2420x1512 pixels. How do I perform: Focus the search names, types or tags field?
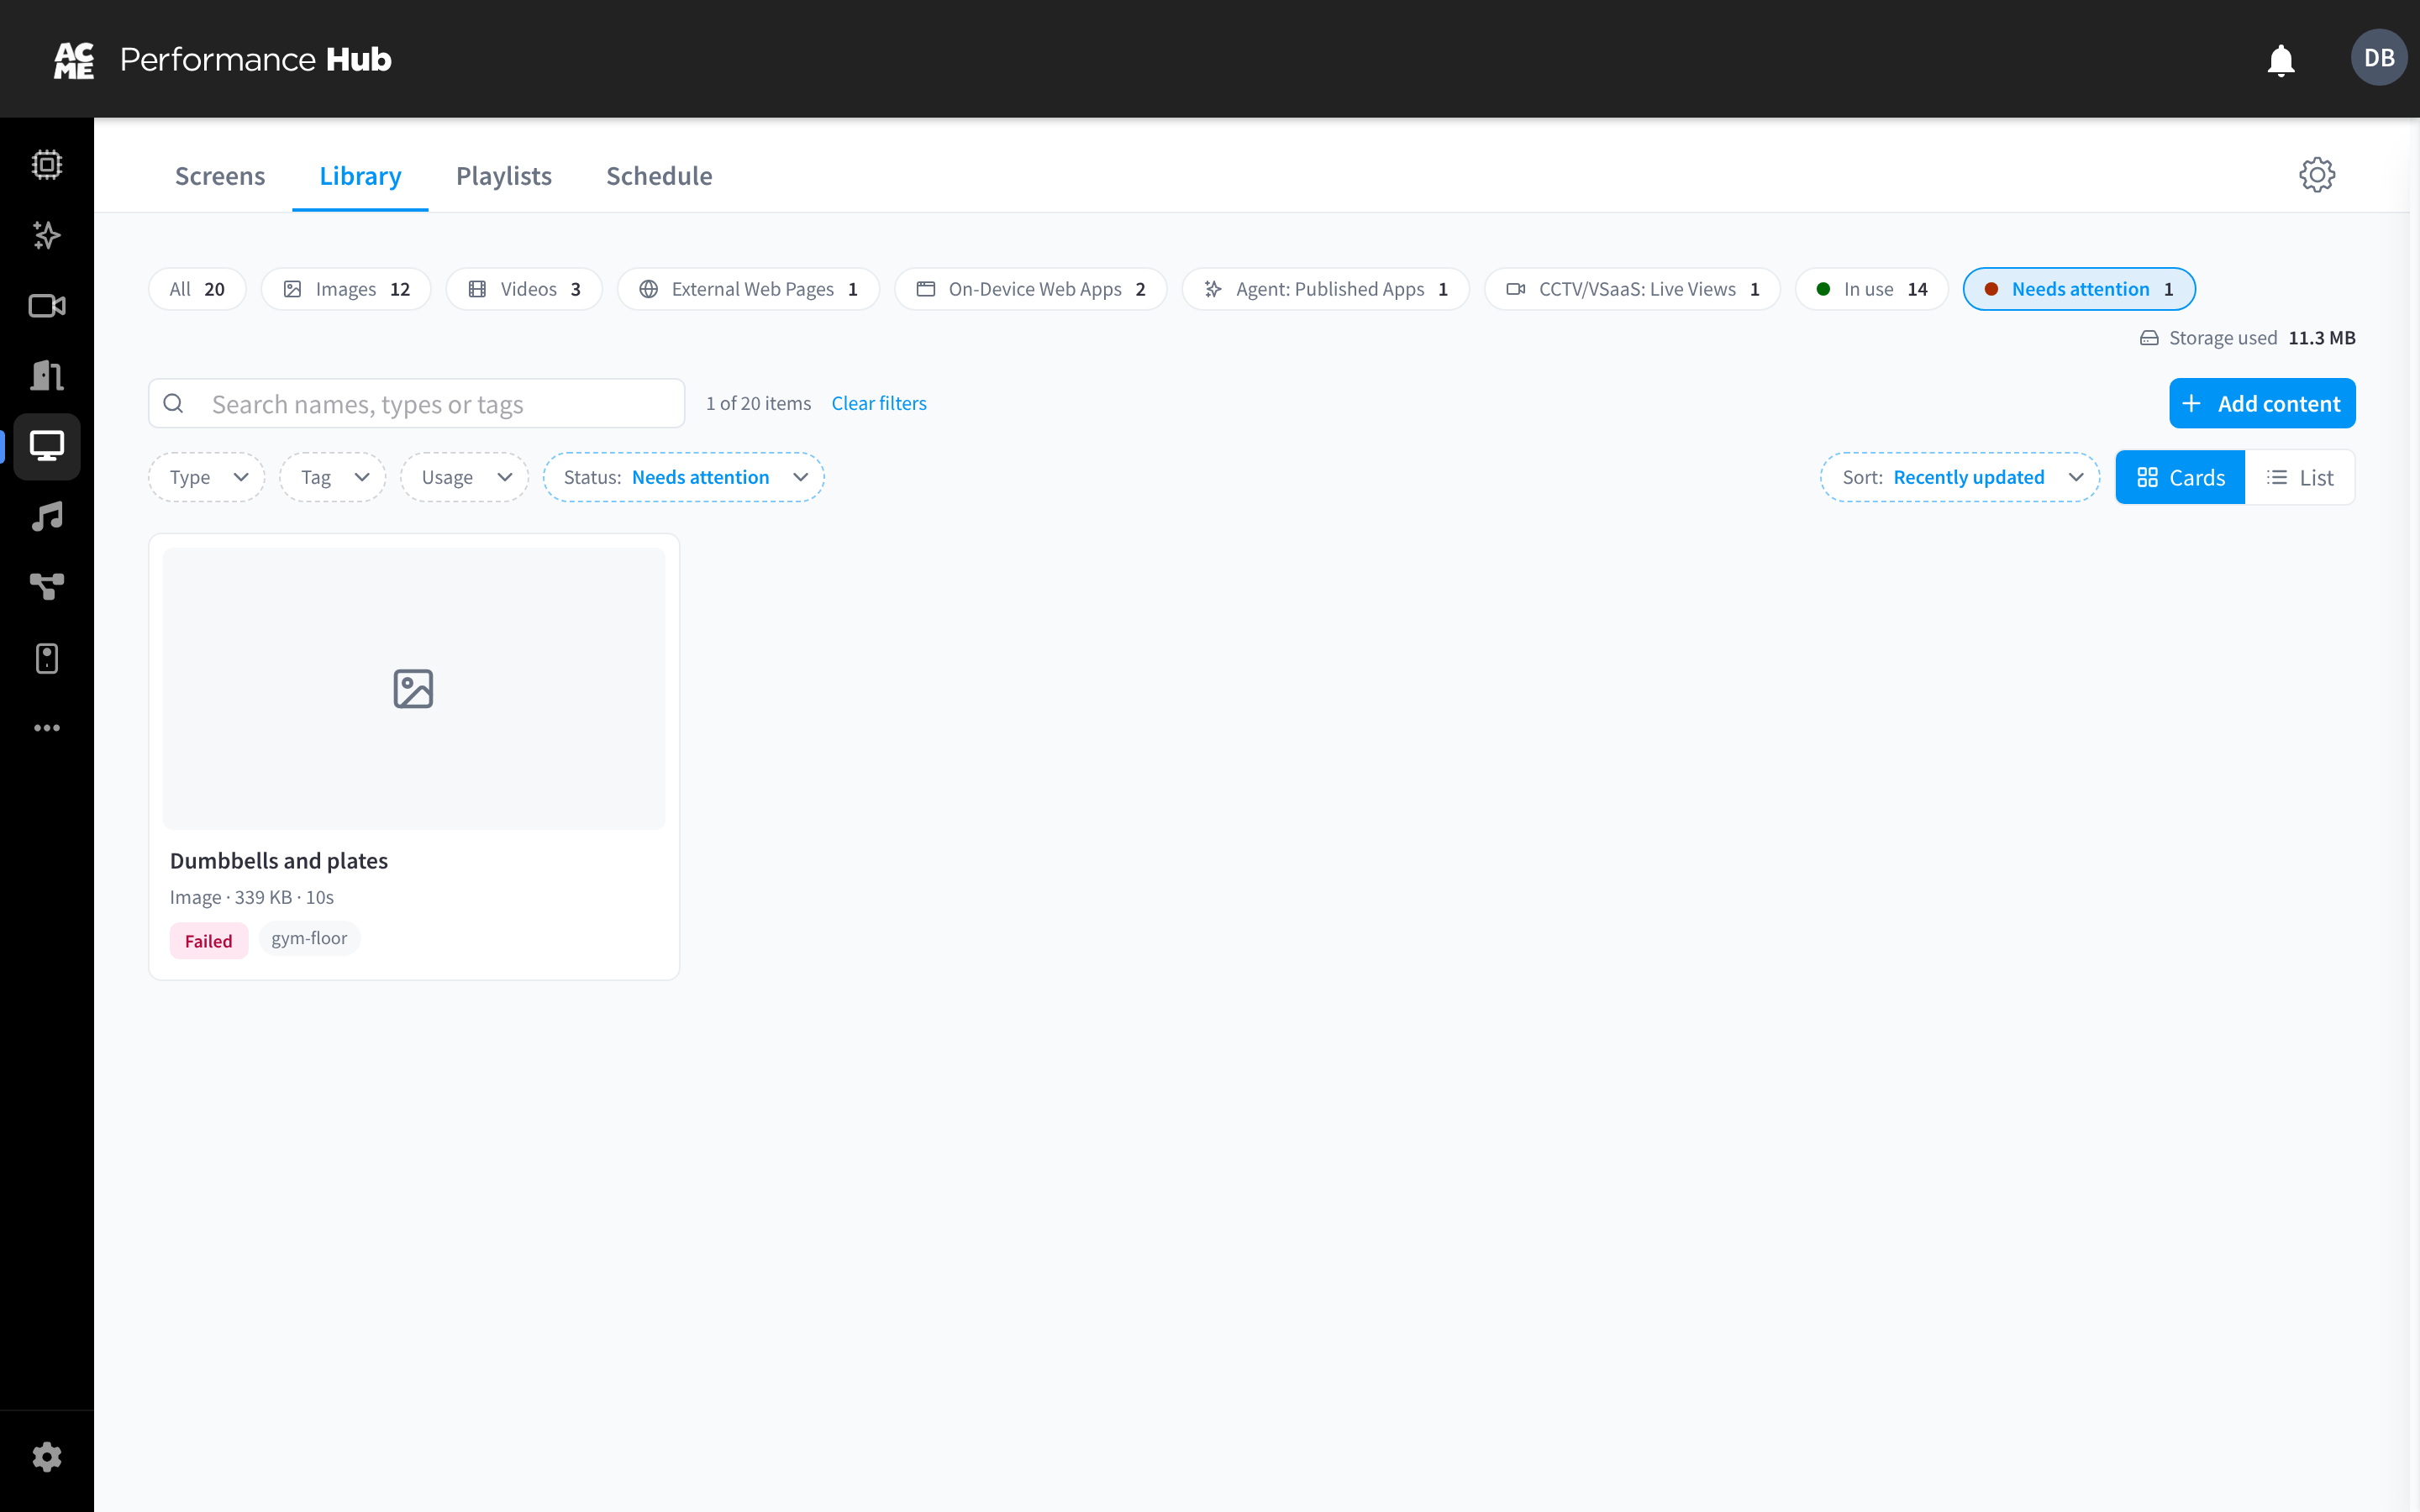[x=417, y=403]
